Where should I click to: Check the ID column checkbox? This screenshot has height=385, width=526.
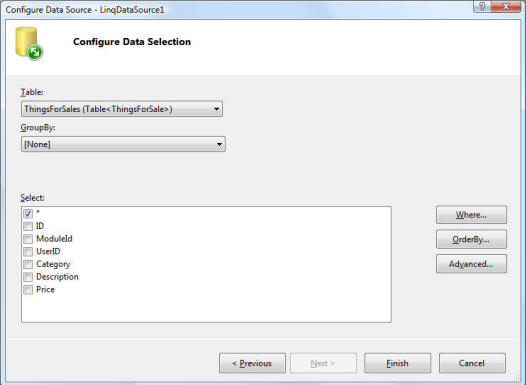(28, 226)
